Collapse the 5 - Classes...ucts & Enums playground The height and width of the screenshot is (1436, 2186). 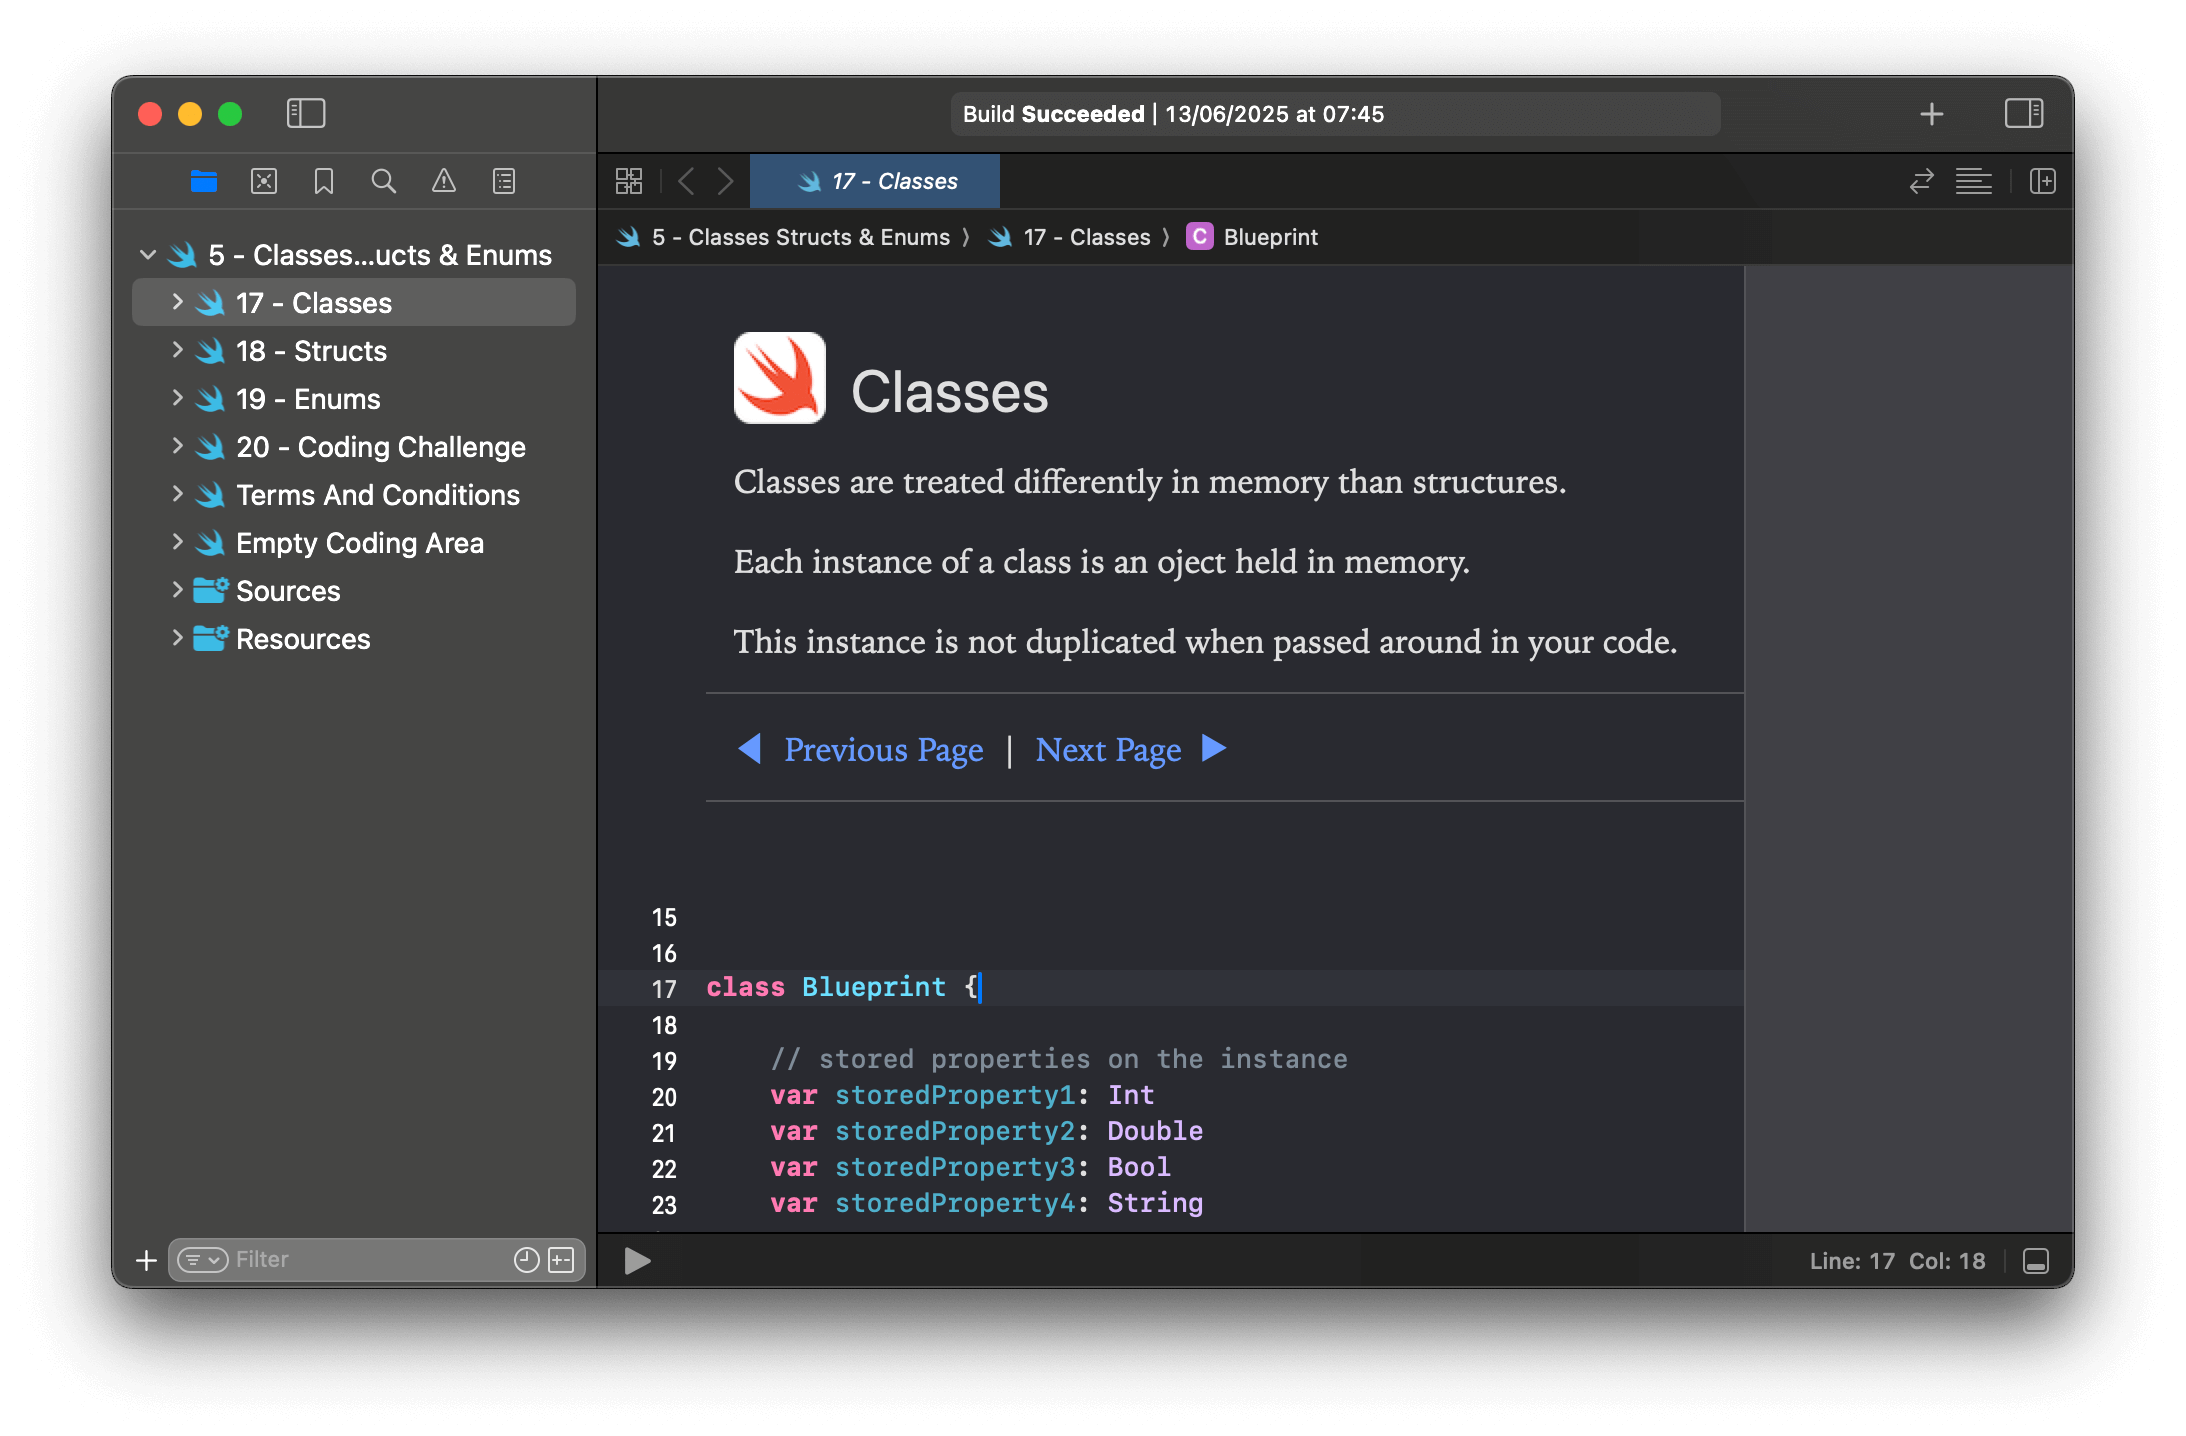pos(148,254)
